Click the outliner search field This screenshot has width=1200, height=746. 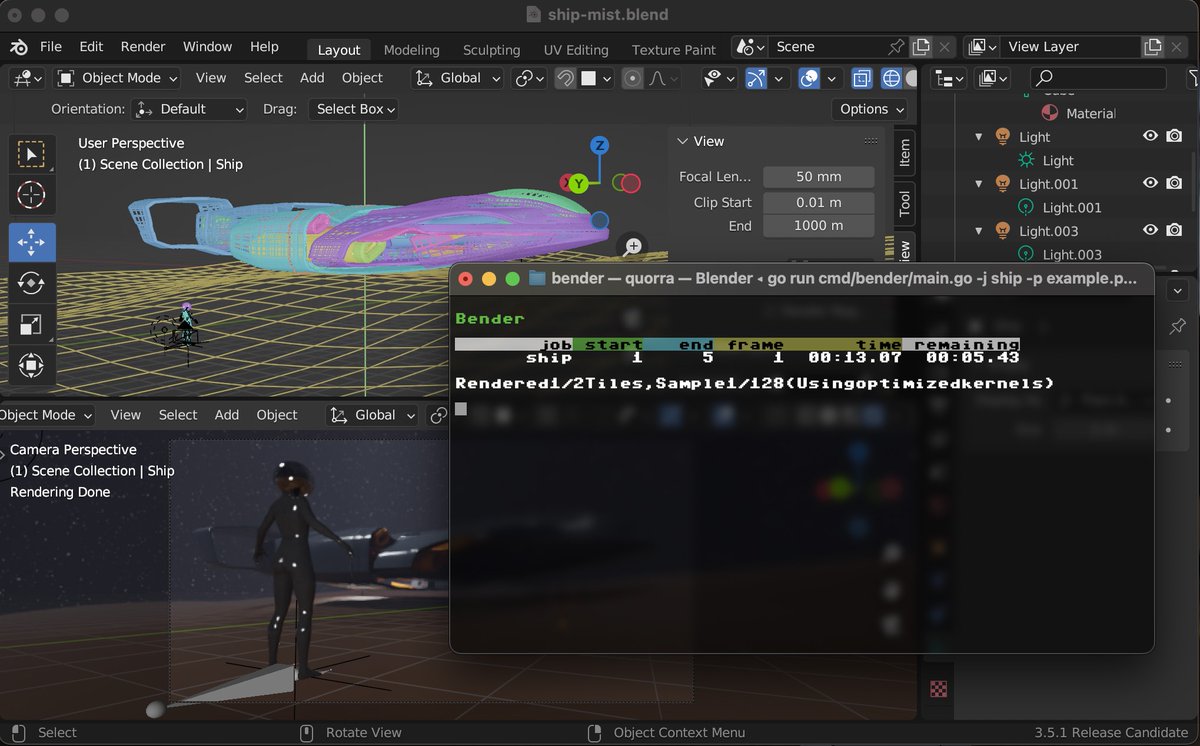(x=1097, y=78)
